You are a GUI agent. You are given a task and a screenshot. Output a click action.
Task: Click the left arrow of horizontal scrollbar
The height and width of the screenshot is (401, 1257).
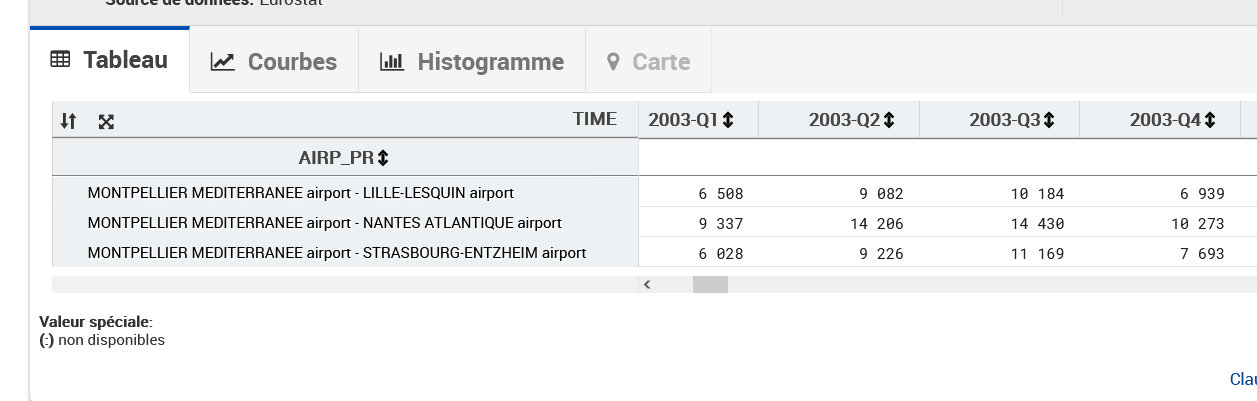click(647, 284)
